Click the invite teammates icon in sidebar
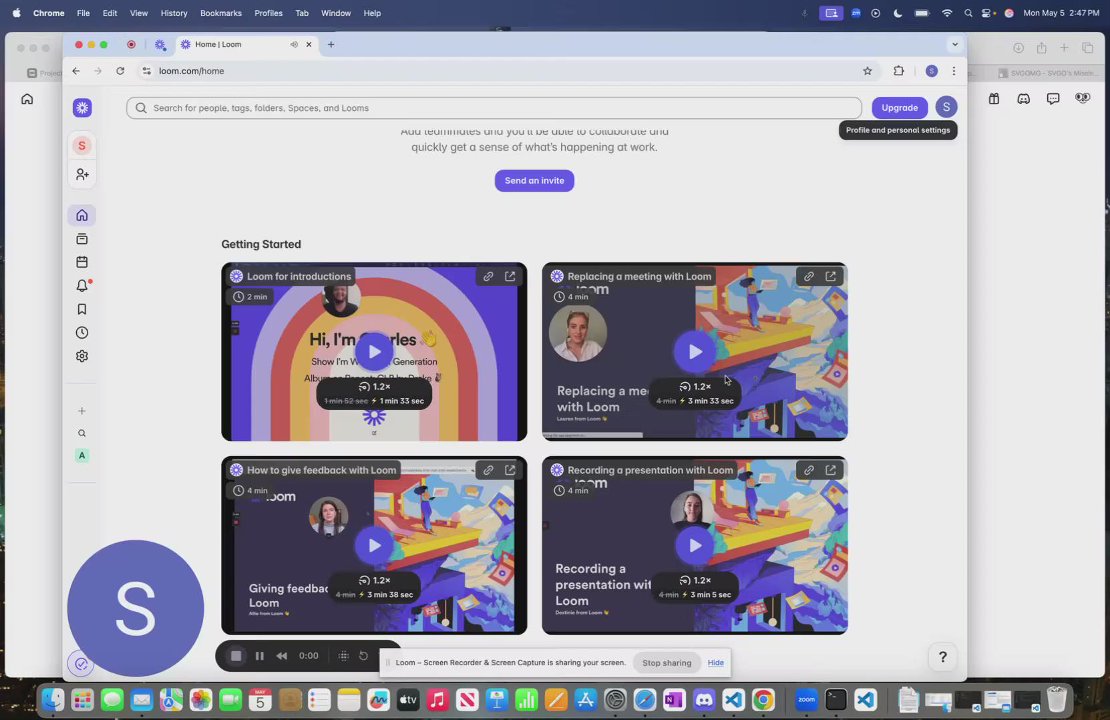Image resolution: width=1110 pixels, height=720 pixels. [x=82, y=174]
